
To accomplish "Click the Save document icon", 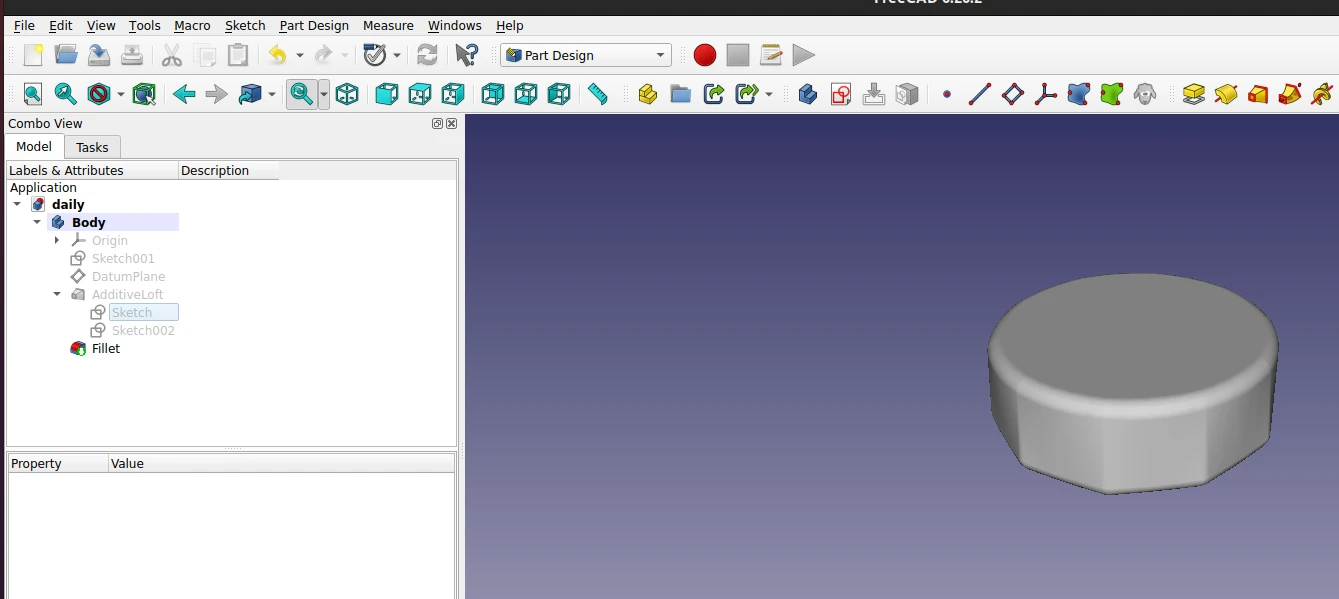I will tap(99, 55).
